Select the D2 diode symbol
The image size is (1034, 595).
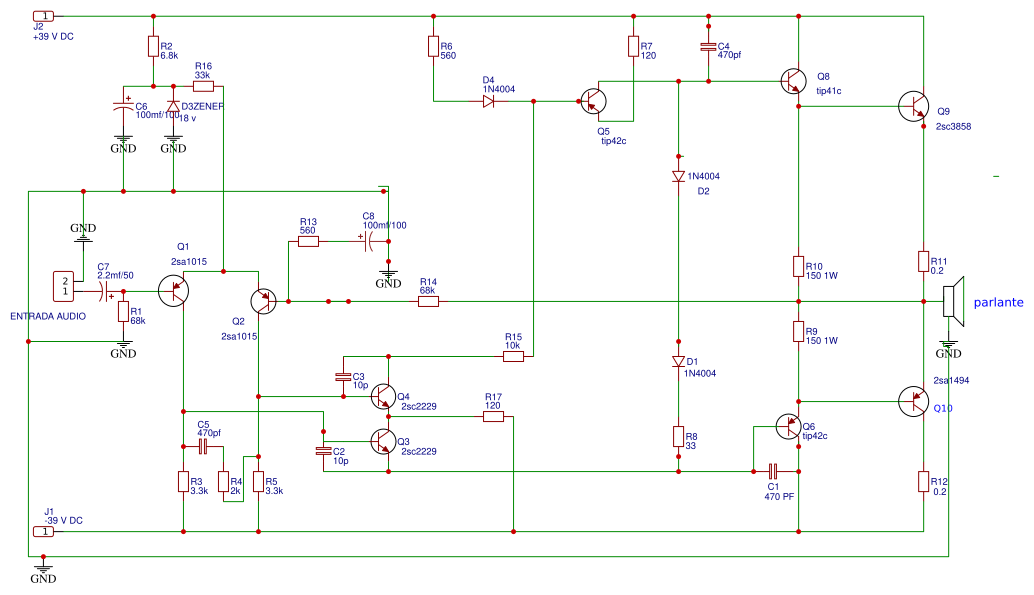(679, 176)
